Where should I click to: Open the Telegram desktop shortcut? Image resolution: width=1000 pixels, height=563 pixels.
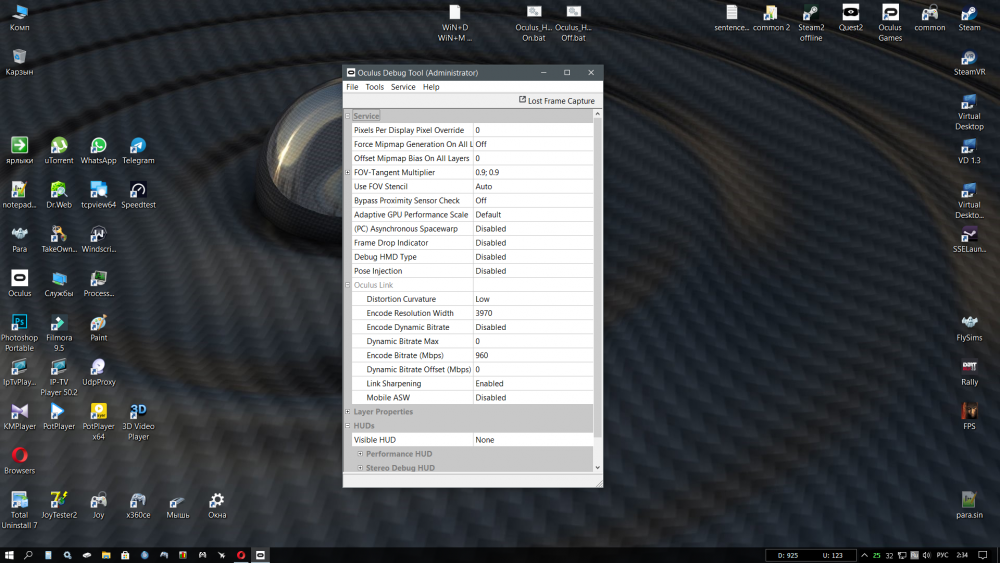(138, 146)
